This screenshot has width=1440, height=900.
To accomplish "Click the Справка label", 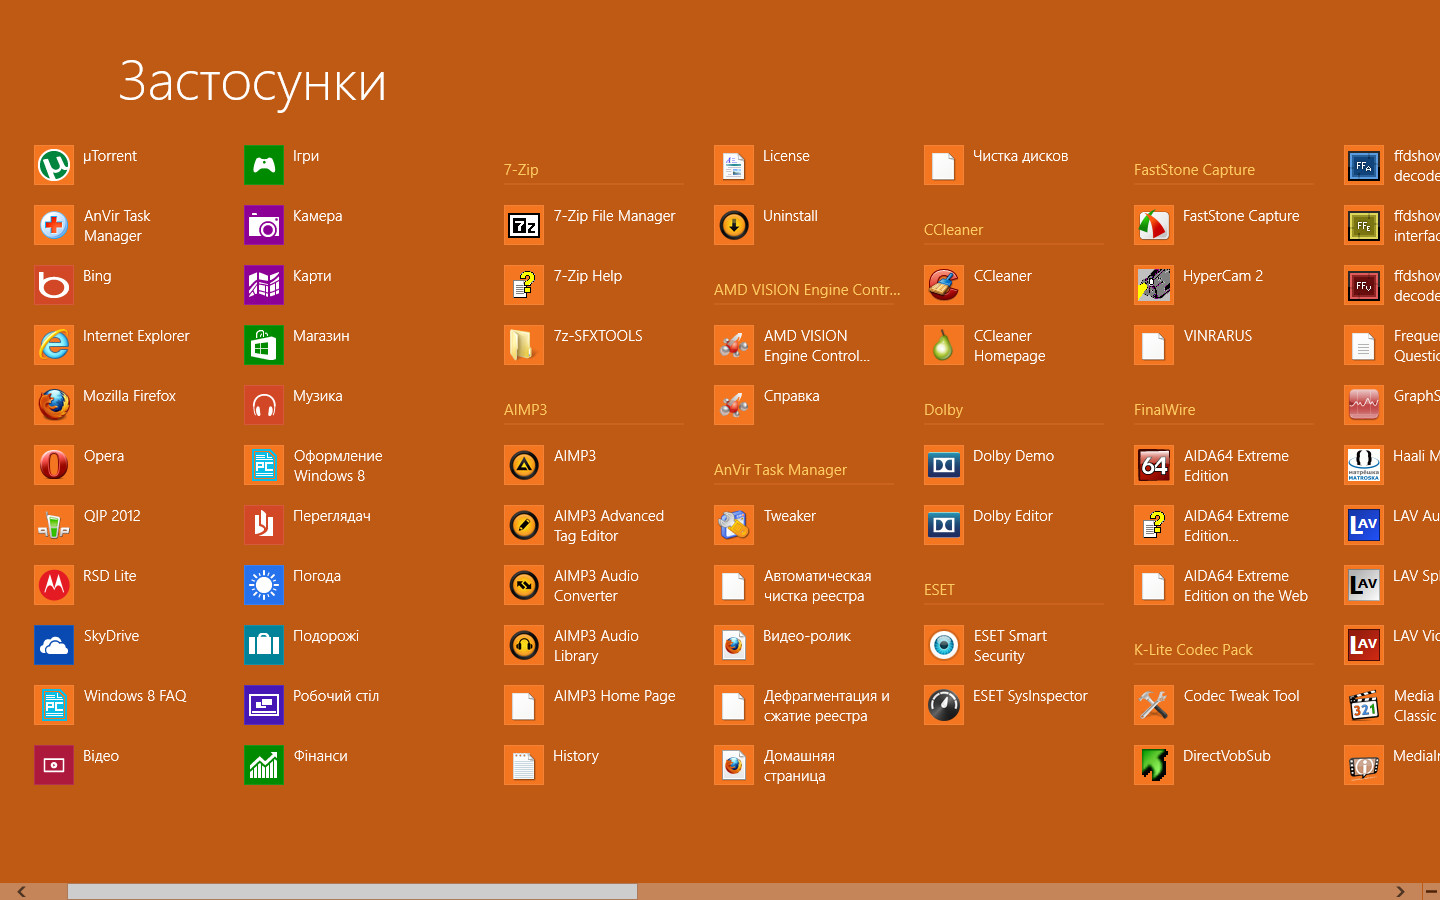I will (x=792, y=396).
